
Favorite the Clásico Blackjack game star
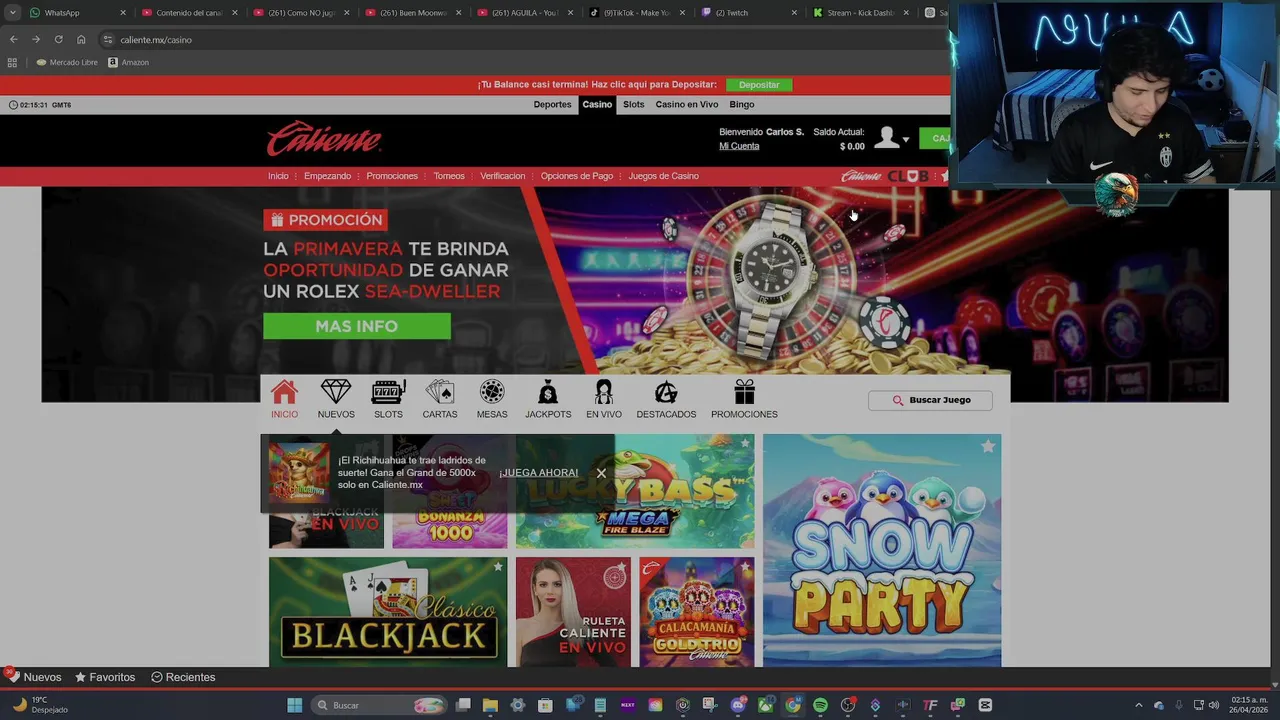(497, 567)
